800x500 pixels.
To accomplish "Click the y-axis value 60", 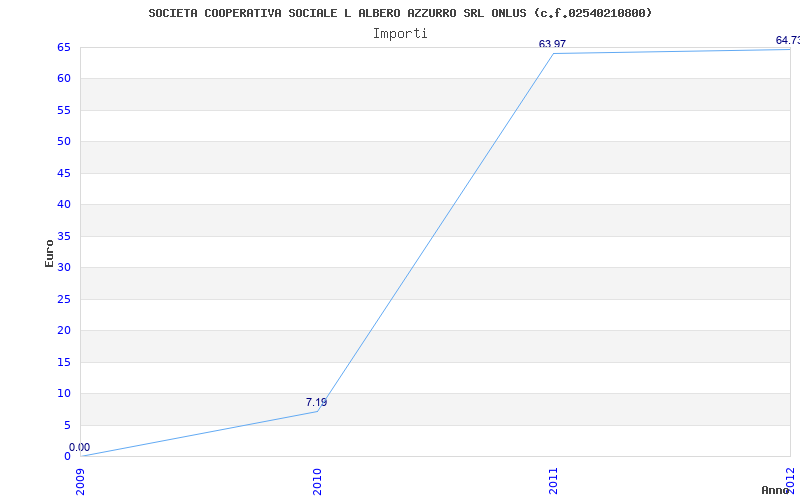I will (x=64, y=79).
